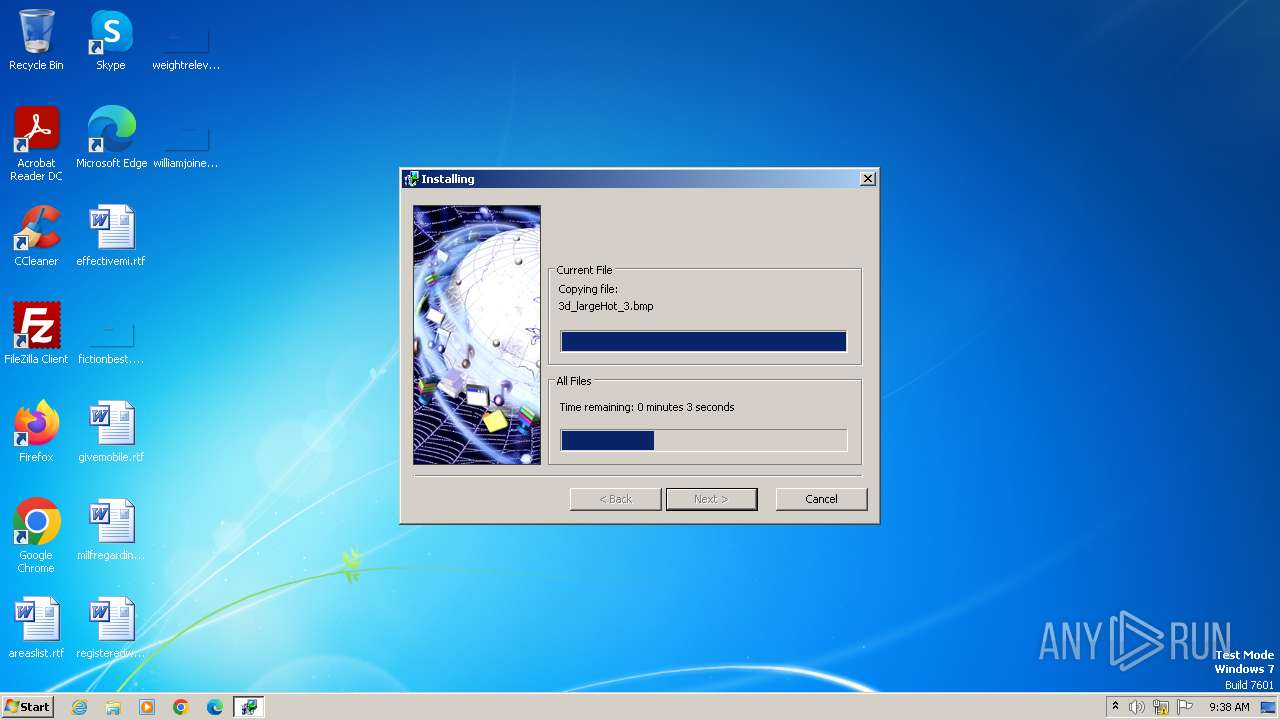Open the network tray icon
Image resolution: width=1280 pixels, height=720 pixels.
(x=1161, y=707)
